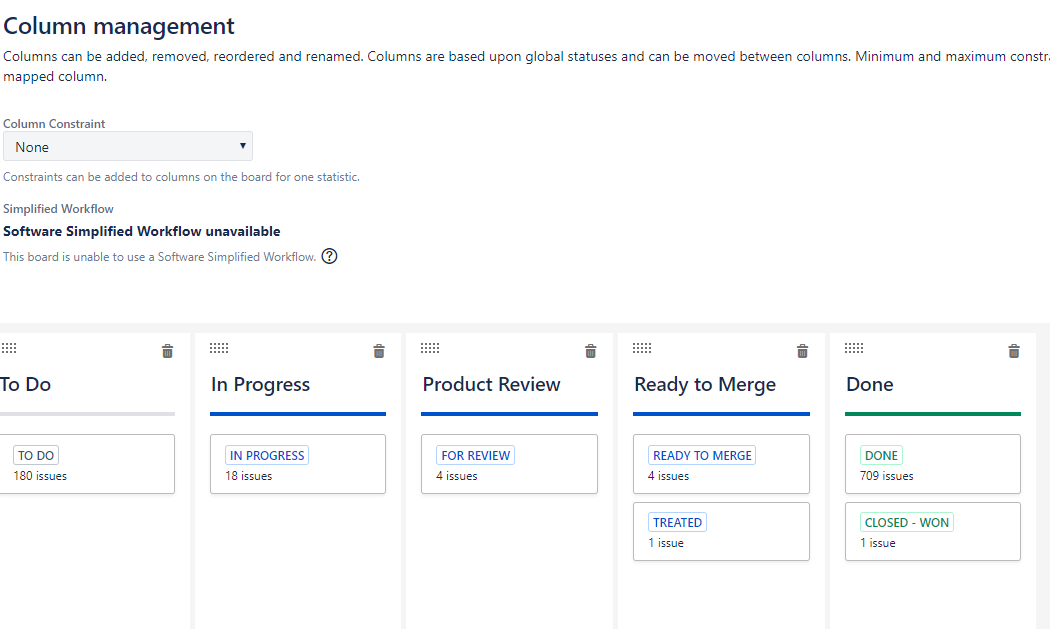Click the Ready to Merge column title
This screenshot has width=1050, height=629.
[x=705, y=385]
